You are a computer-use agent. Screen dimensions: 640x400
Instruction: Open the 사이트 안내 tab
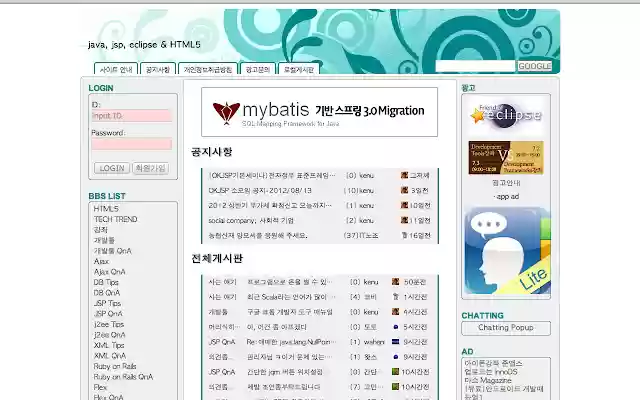(116, 69)
